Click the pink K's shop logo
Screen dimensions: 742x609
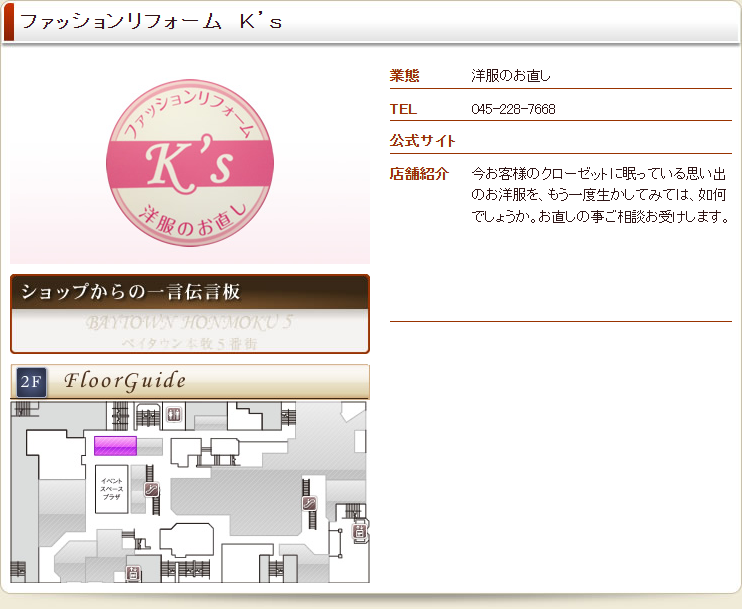click(x=189, y=165)
